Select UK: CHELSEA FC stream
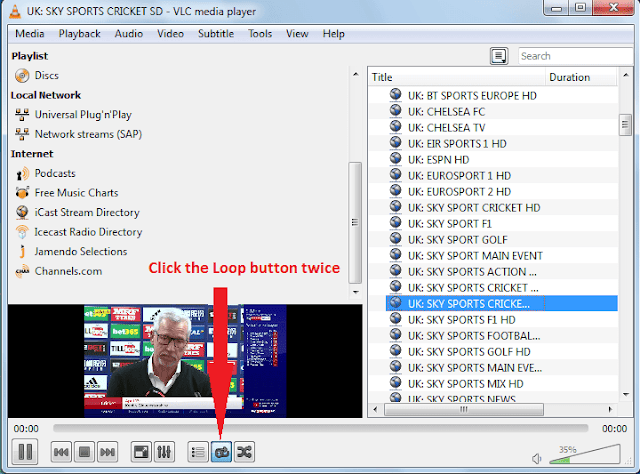Screen dimensions: 640x474 click(447, 111)
